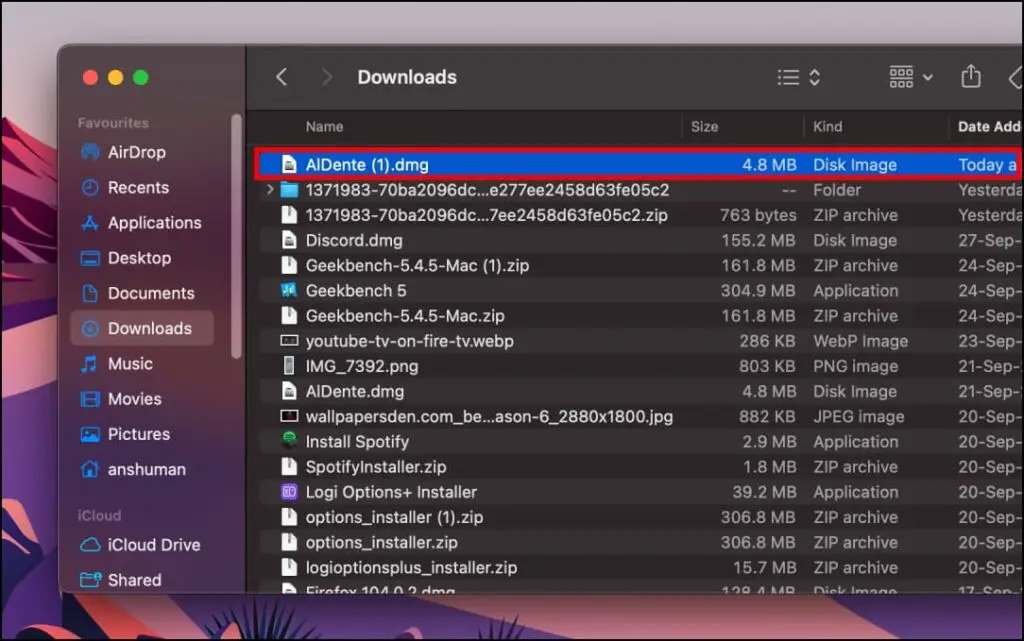Select the Geekbench 5 application icon
The image size is (1024, 641).
coord(289,290)
